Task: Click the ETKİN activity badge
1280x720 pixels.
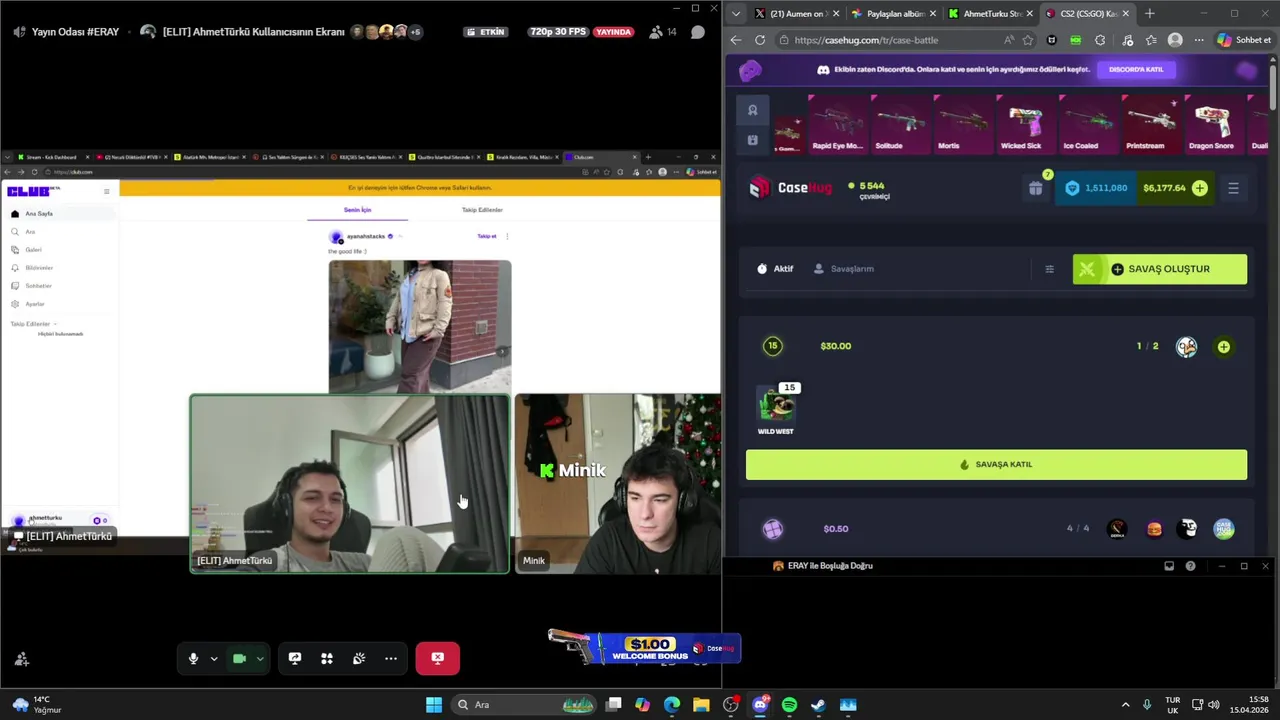Action: [486, 32]
